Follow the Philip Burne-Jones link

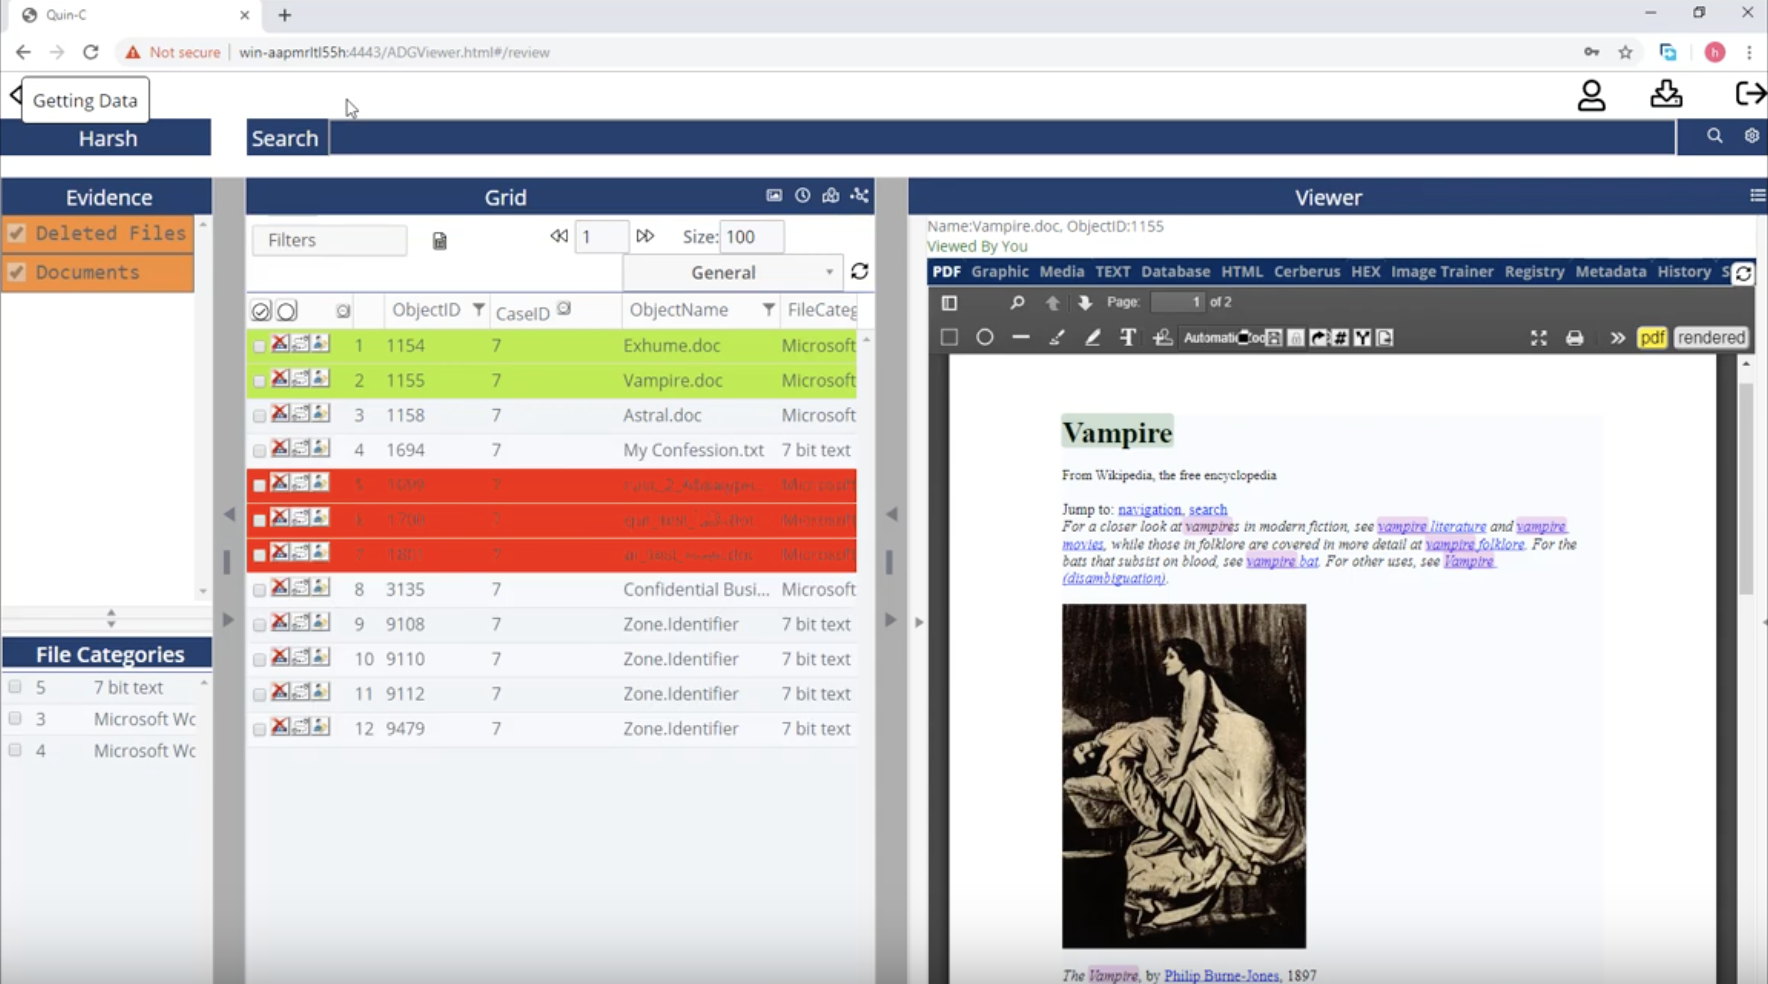click(1221, 975)
